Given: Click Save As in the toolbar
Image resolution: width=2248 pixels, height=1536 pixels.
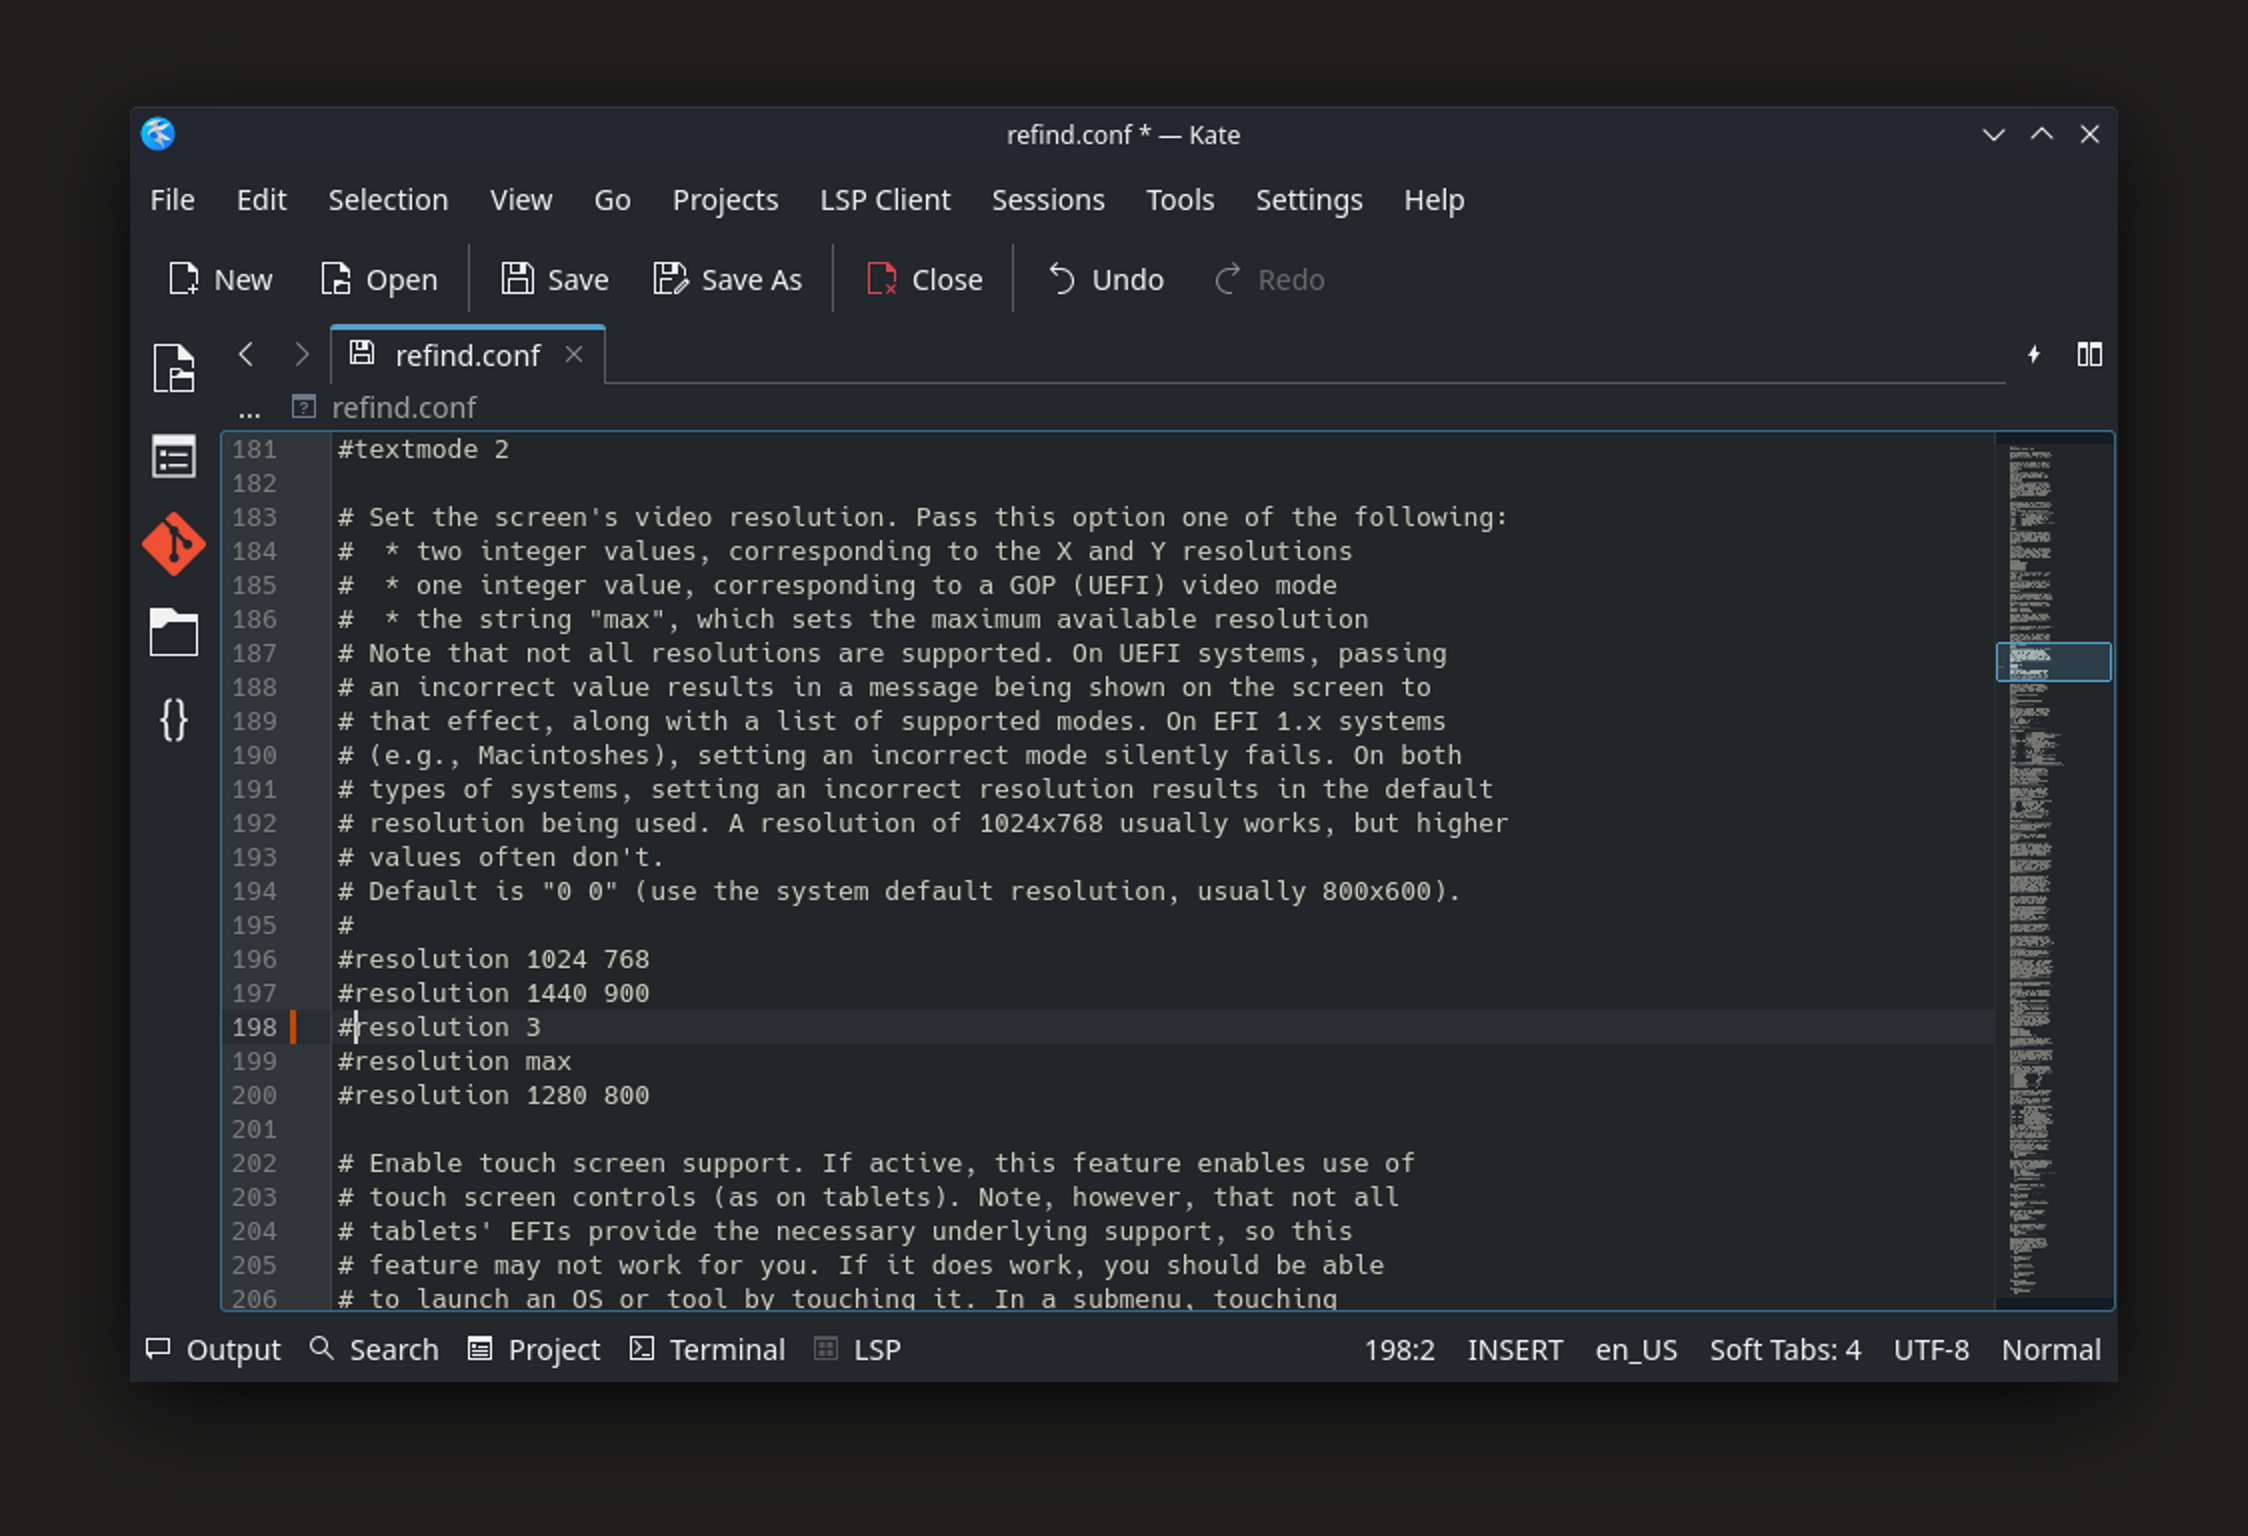Looking at the screenshot, I should (x=728, y=280).
